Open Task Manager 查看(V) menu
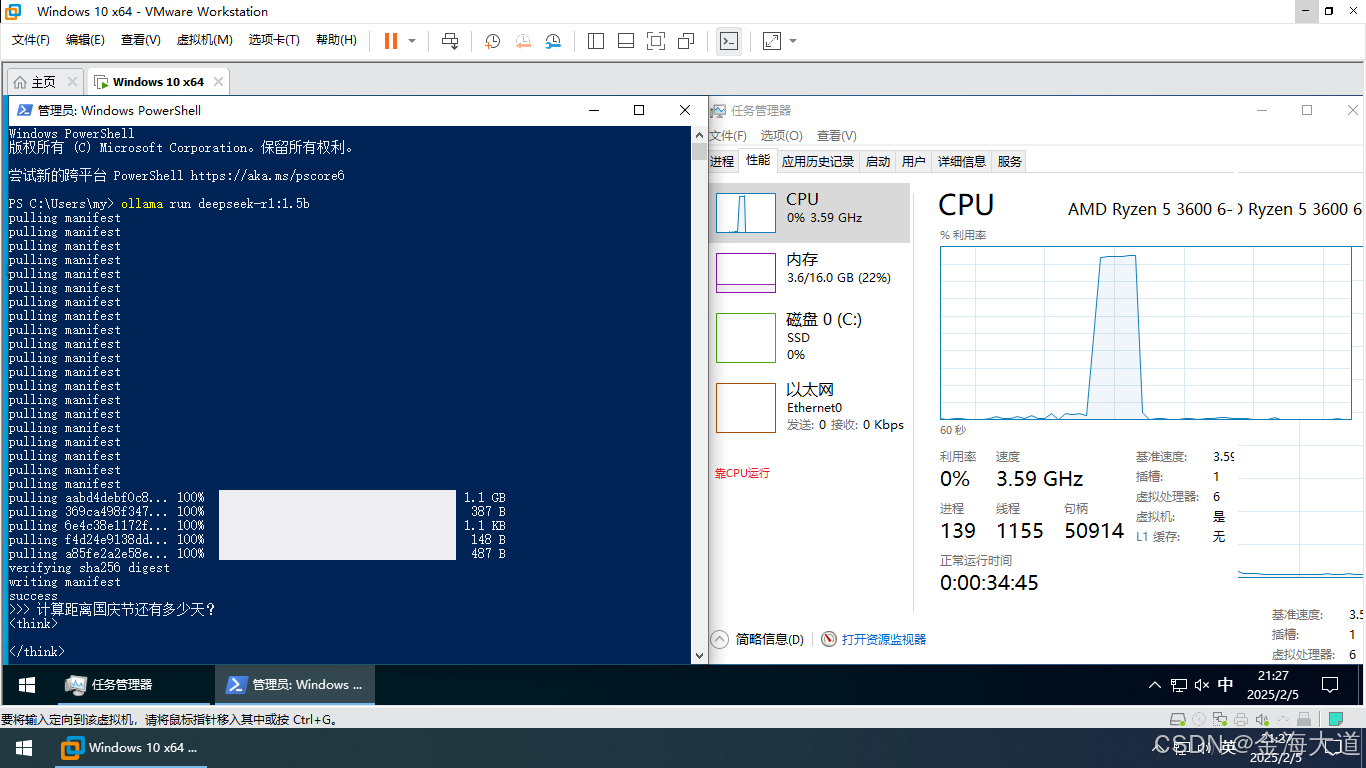Image resolution: width=1366 pixels, height=768 pixels. 837,135
